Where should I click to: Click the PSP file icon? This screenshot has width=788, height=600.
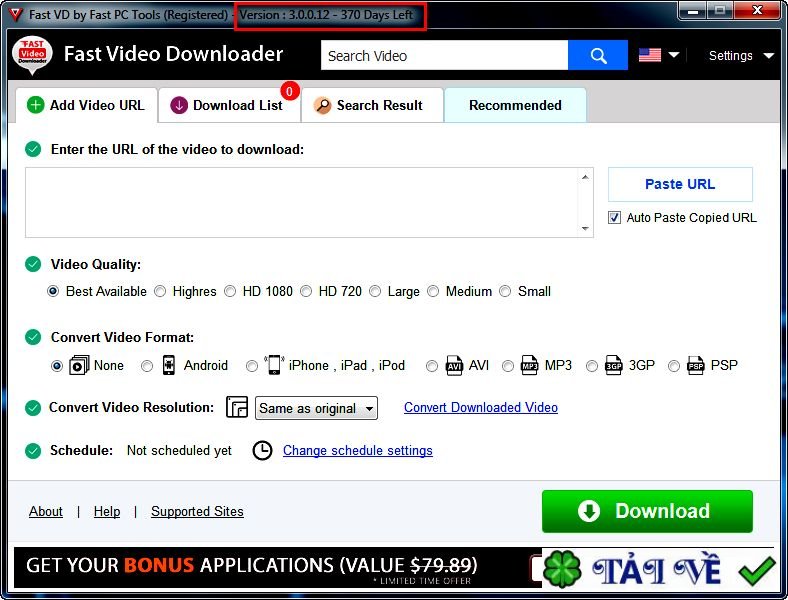pyautogui.click(x=696, y=365)
